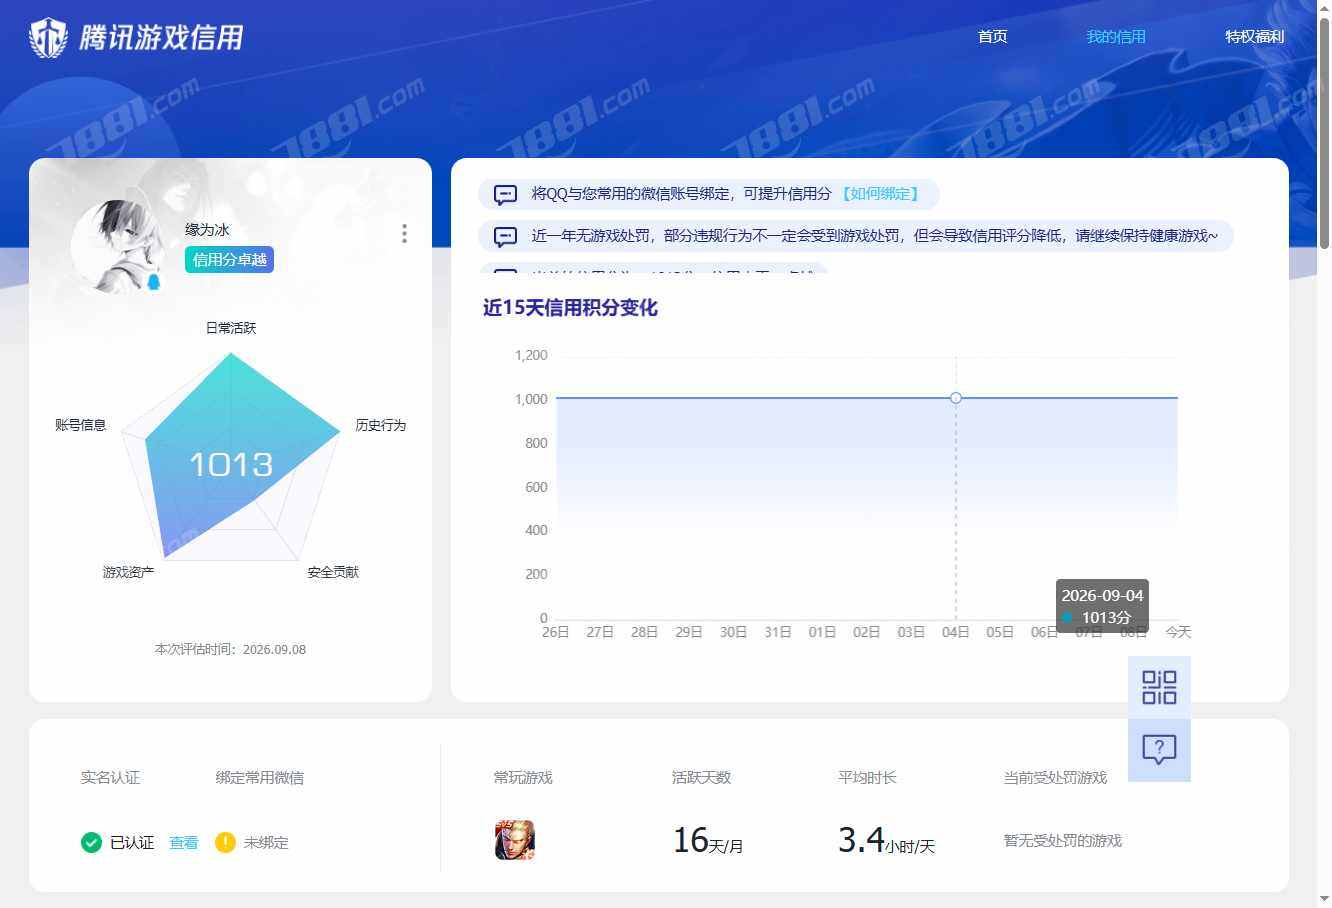Click the 查看 link beside 已认证

[184, 843]
